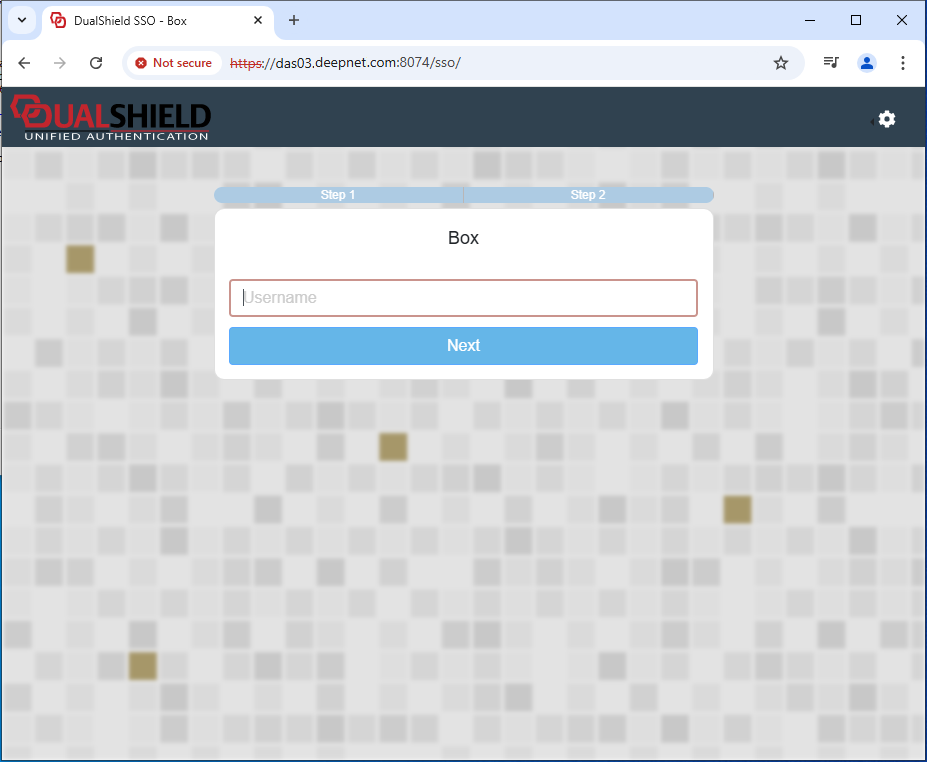
Task: Click the Not secure site info chip
Action: (174, 63)
